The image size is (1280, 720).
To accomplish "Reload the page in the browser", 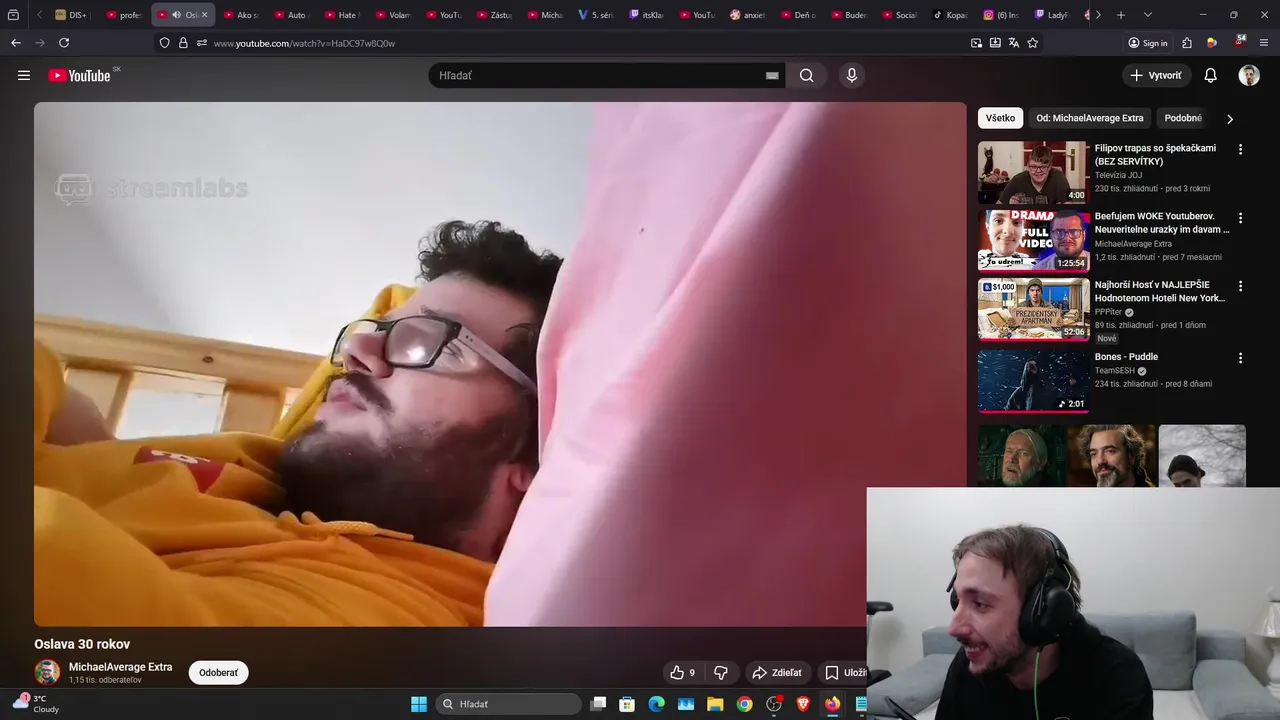I will coord(64,43).
